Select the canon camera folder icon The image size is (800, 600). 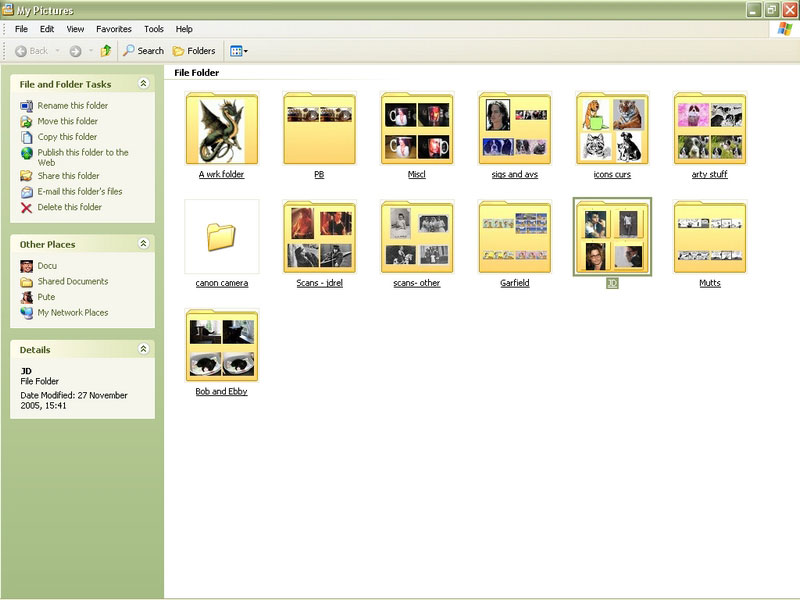click(222, 237)
